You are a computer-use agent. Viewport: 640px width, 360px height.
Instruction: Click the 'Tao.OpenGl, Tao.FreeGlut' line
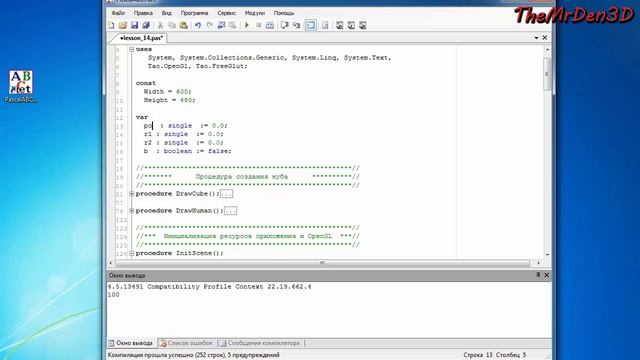(198, 66)
